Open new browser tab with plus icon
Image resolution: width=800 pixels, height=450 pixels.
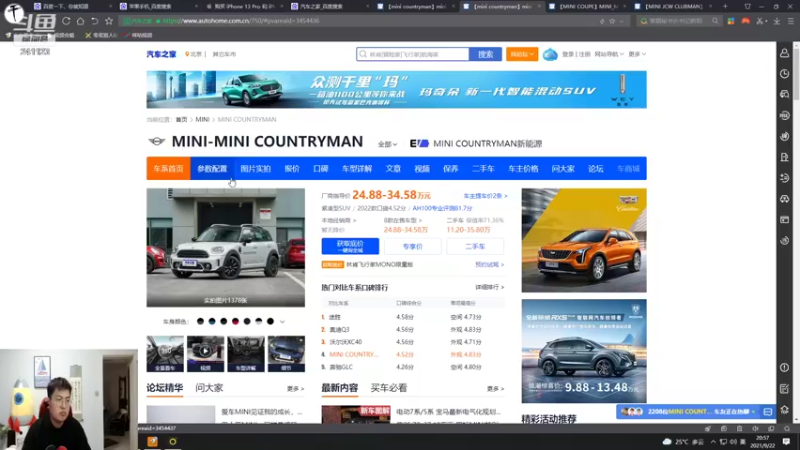pos(725,6)
